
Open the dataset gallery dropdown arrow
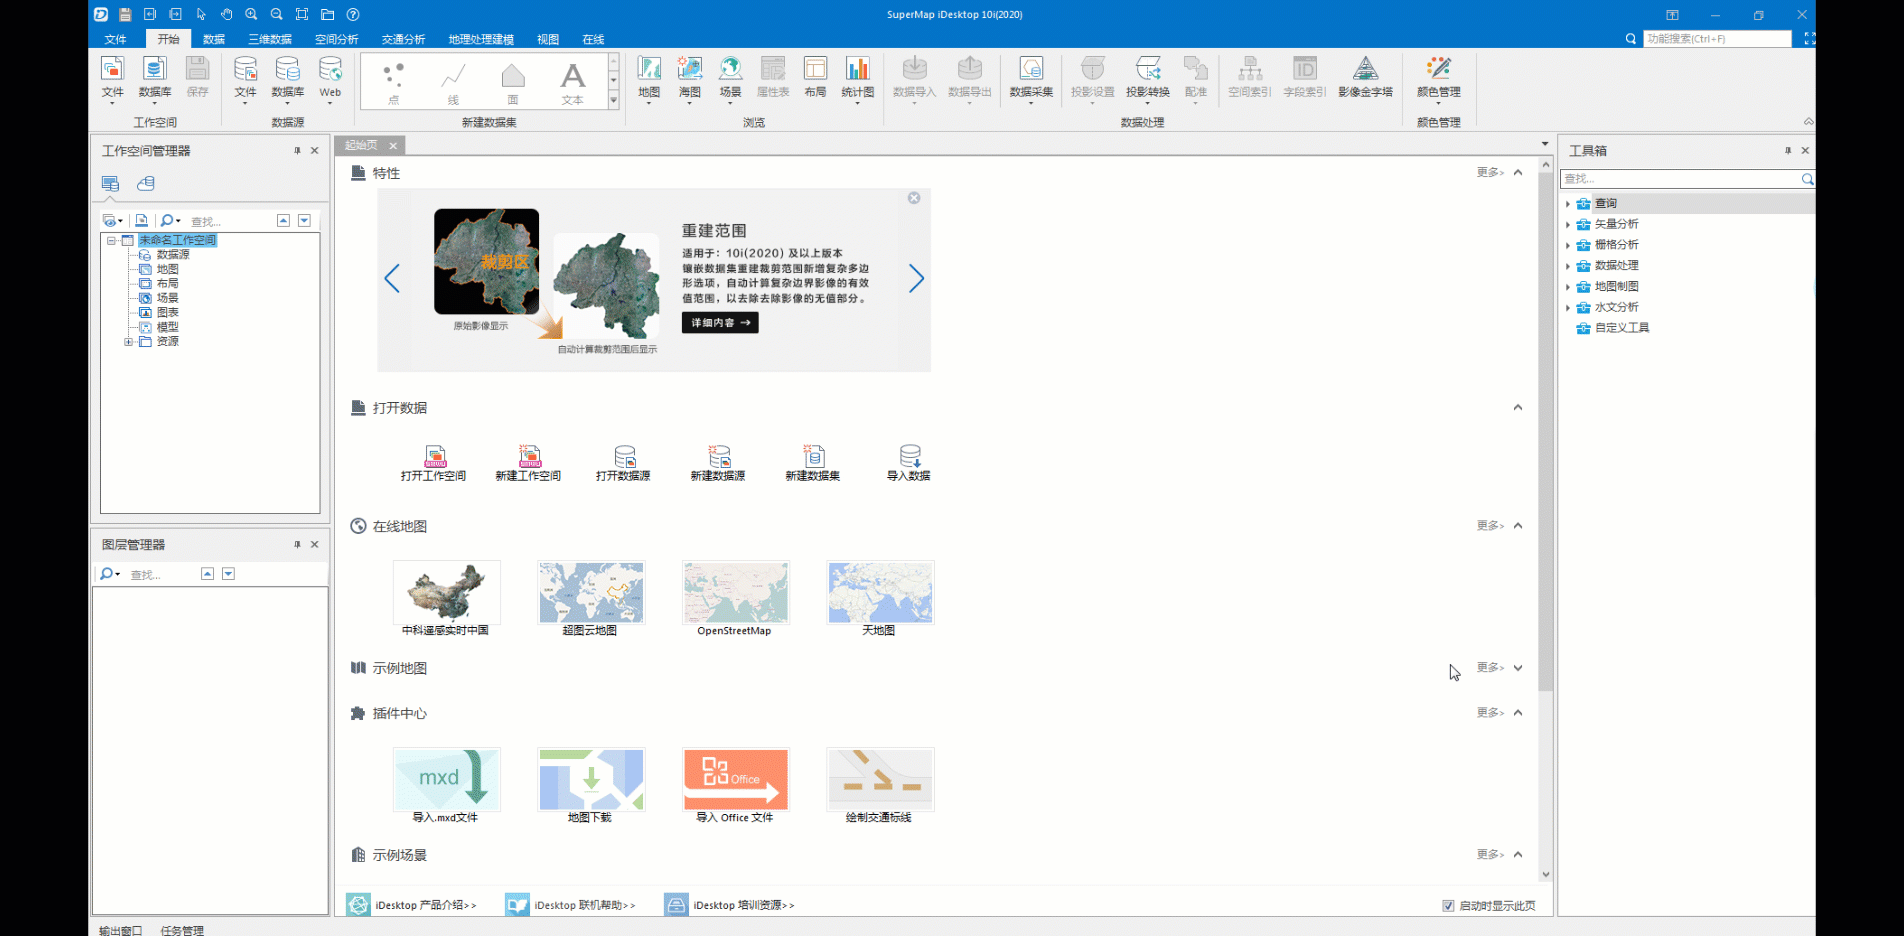click(613, 100)
